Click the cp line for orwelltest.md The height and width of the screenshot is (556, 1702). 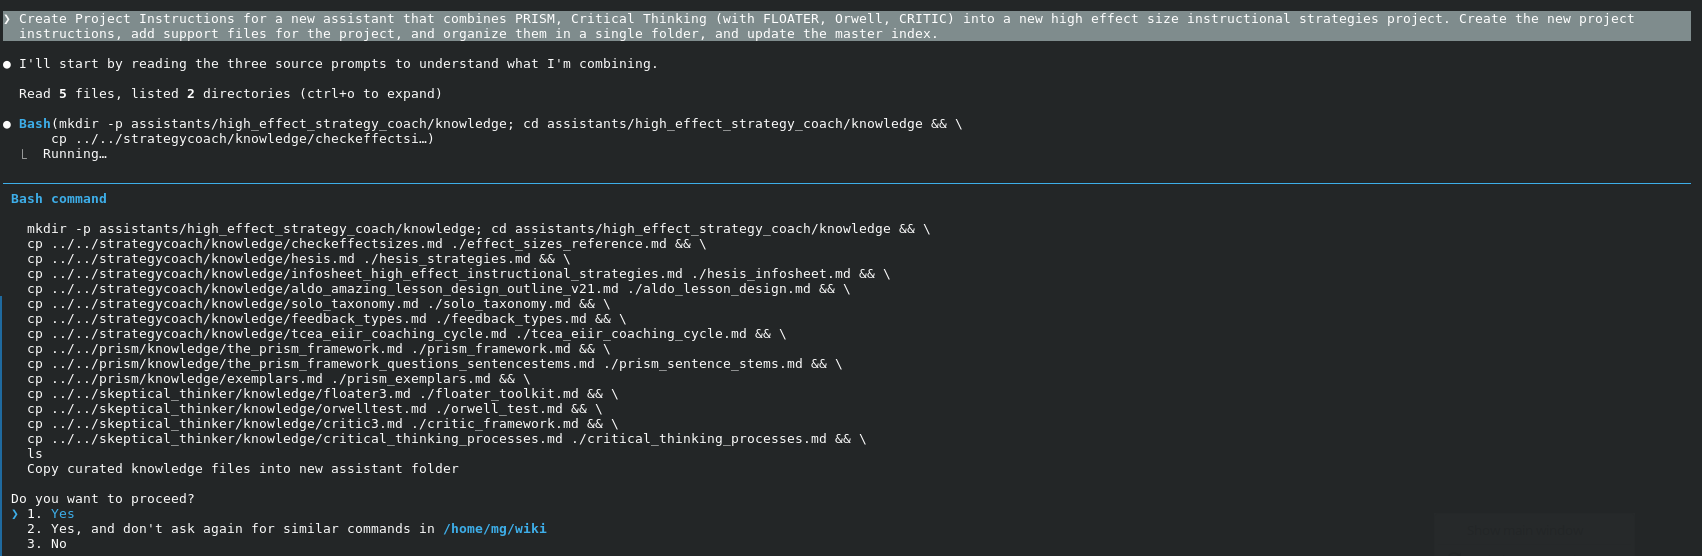(x=314, y=409)
